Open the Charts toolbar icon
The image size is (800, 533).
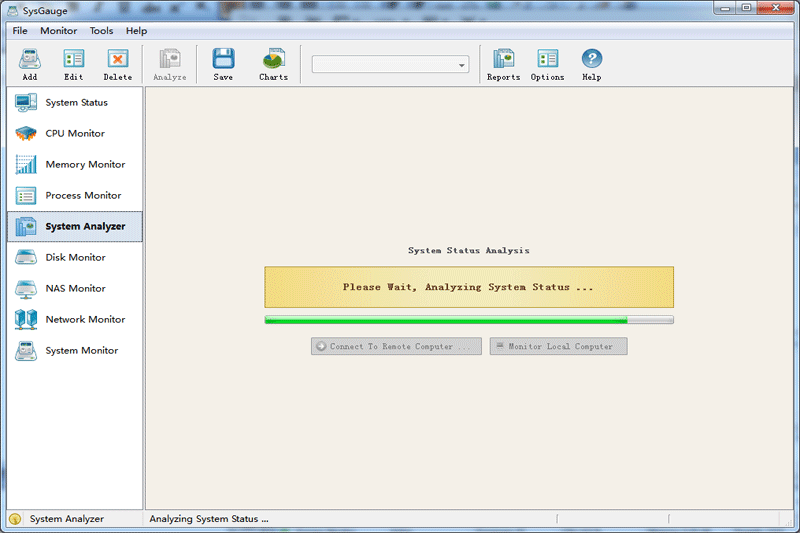[273, 64]
